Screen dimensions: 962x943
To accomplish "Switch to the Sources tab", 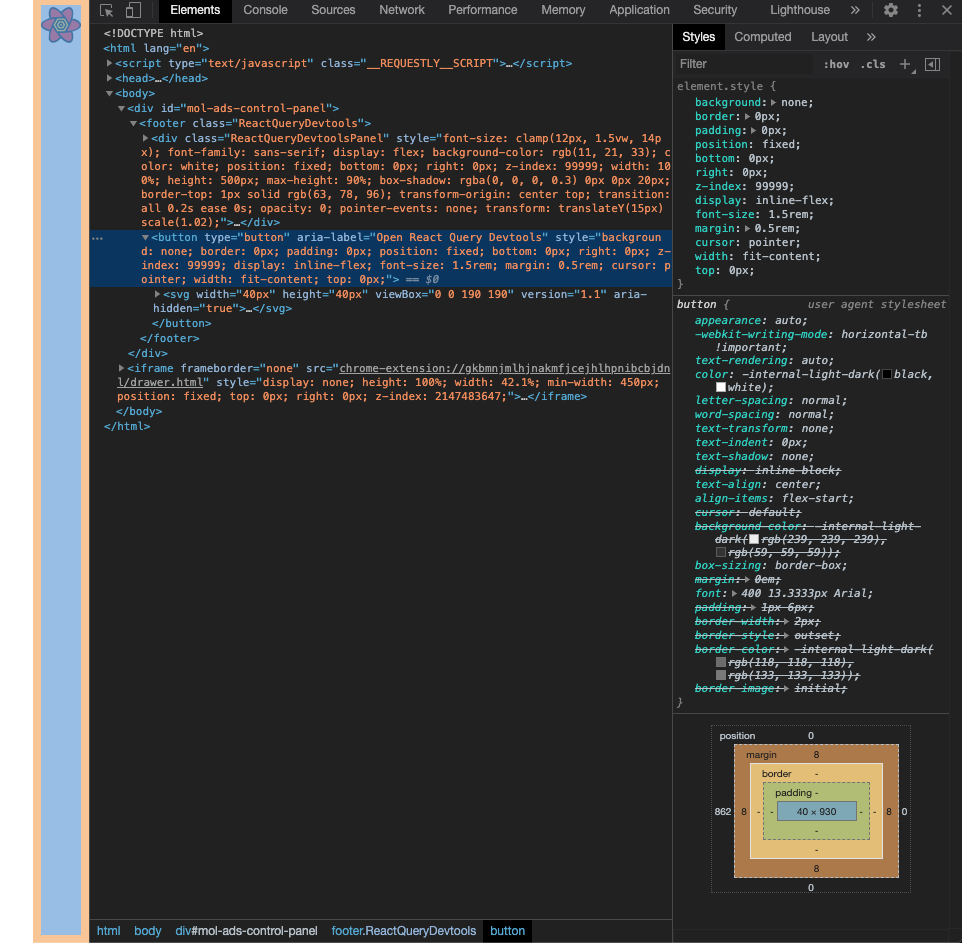I will (333, 10).
